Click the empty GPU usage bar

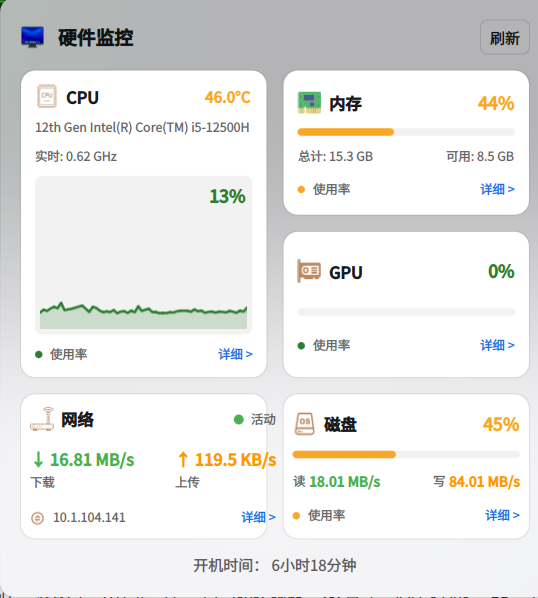(x=406, y=312)
